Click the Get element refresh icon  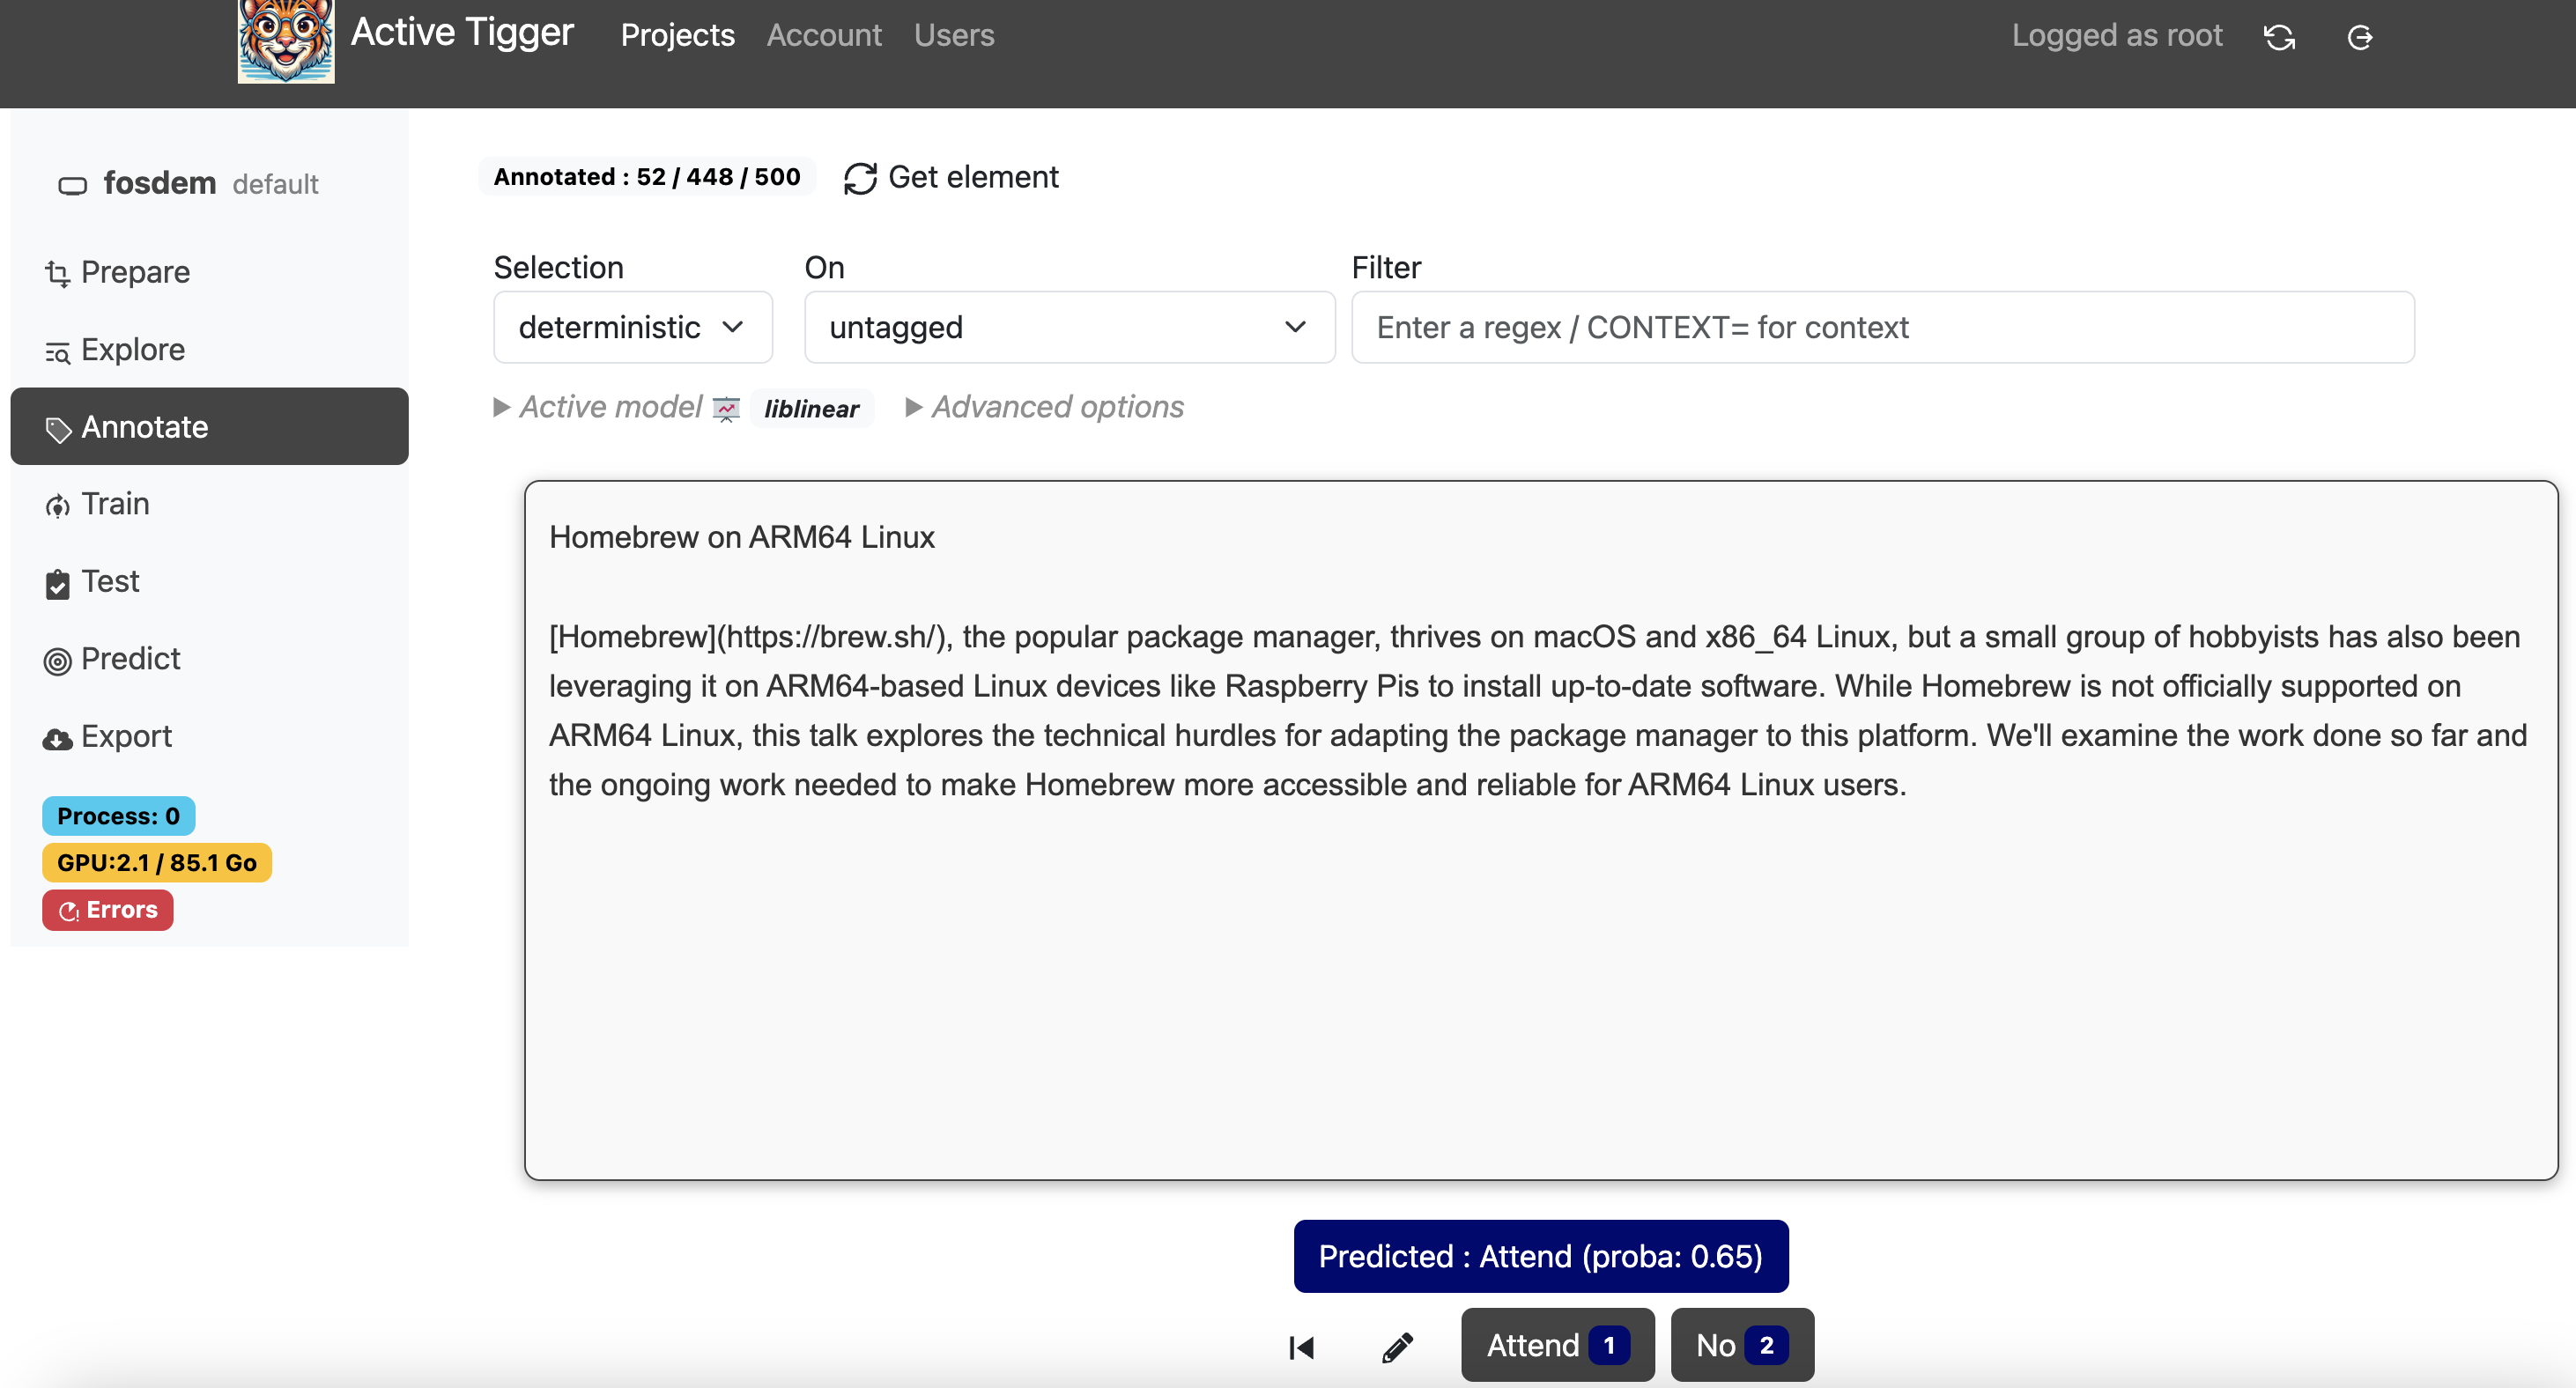point(860,178)
